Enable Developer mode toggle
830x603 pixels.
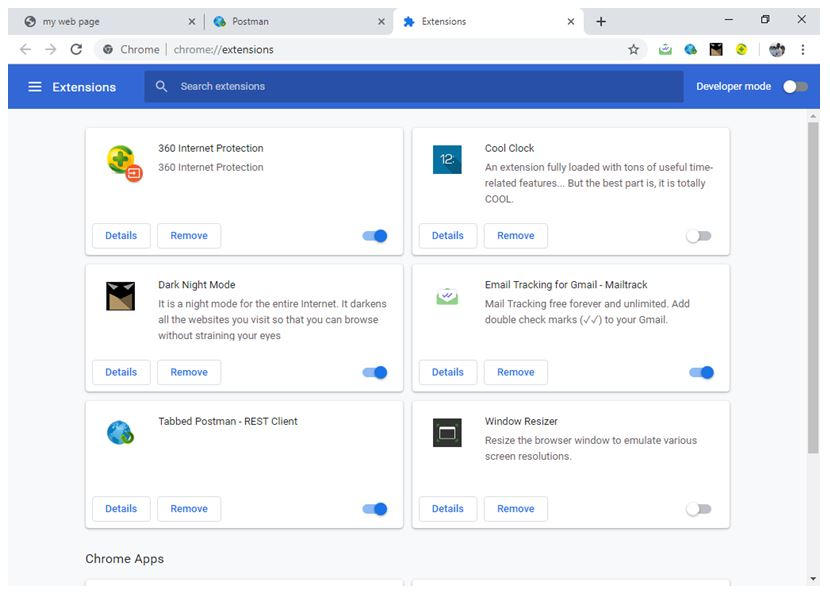point(796,86)
